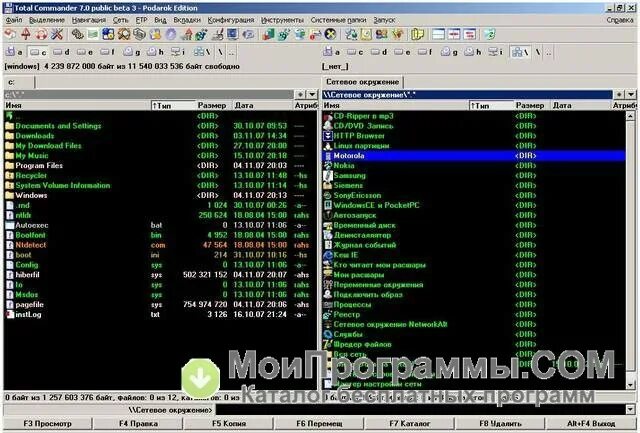The width and height of the screenshot is (640, 433).
Task: Click the chain links toolbar icon
Action: point(77,35)
